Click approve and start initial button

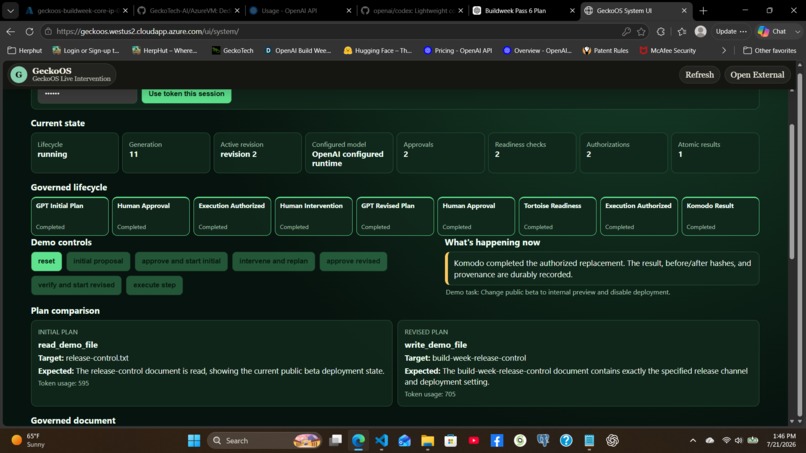181,261
